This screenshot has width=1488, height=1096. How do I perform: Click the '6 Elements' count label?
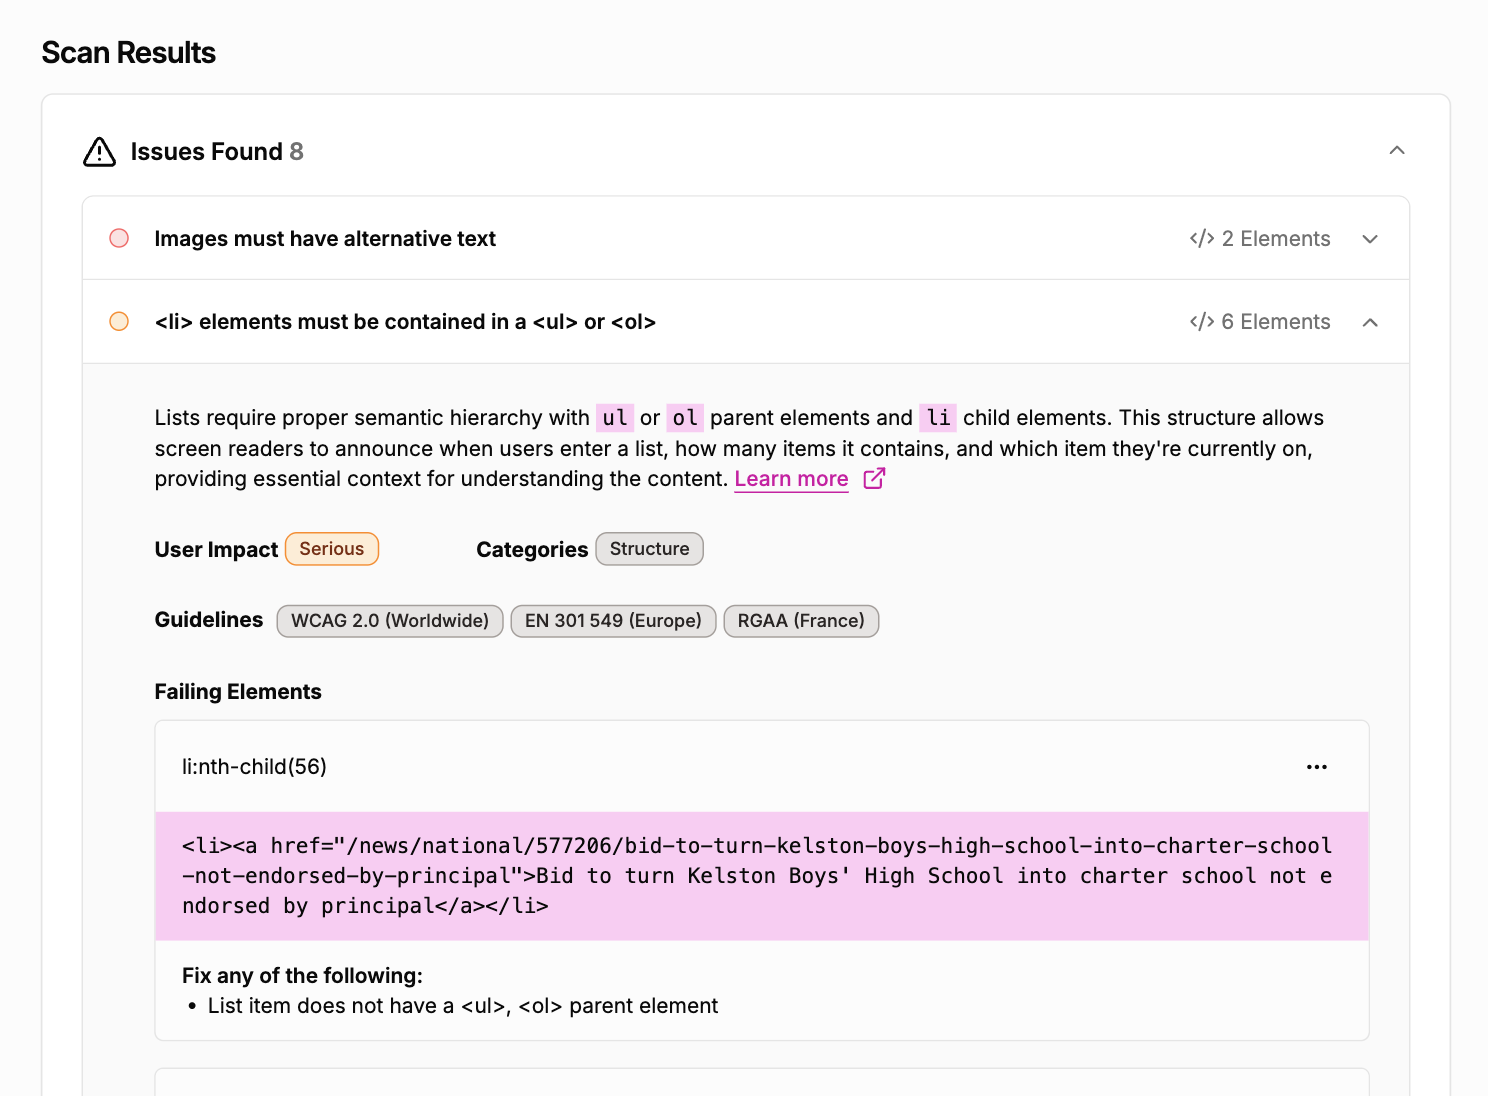tap(1276, 322)
